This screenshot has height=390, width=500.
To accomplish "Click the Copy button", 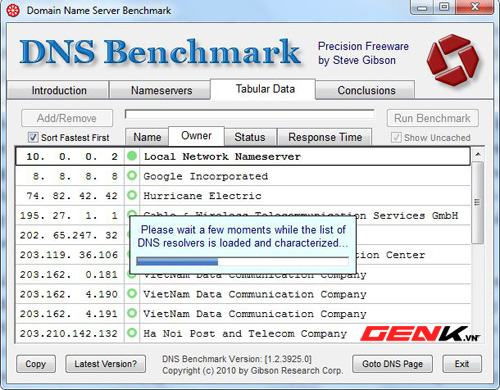I will point(36,364).
